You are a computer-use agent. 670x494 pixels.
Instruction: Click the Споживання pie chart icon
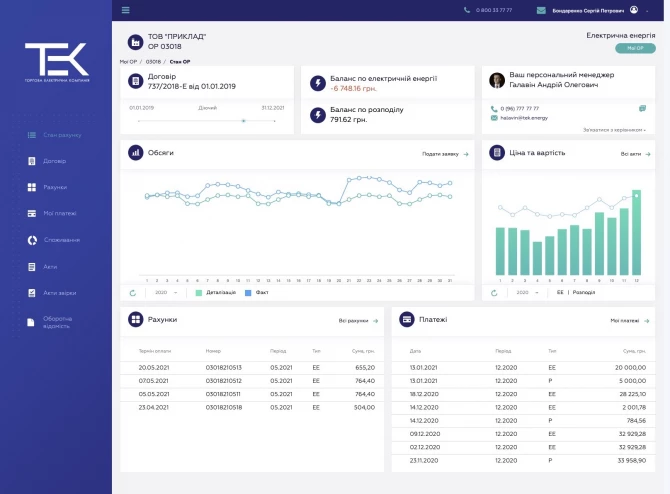[x=31, y=240]
